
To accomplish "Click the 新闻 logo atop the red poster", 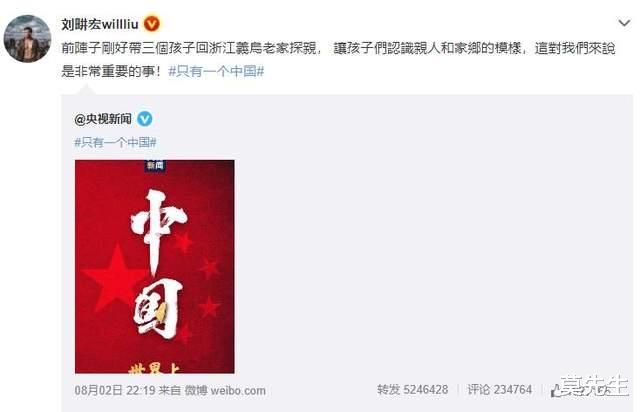I will pyautogui.click(x=155, y=165).
